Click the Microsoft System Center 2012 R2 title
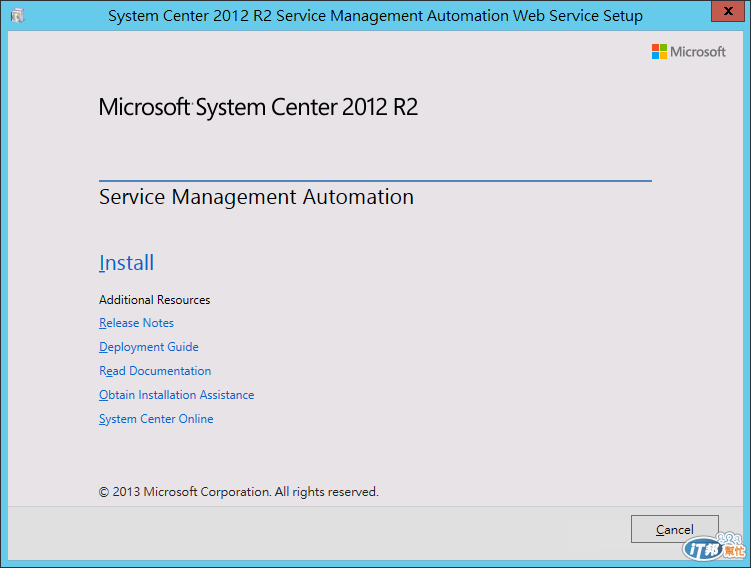The image size is (751, 568). 258,107
